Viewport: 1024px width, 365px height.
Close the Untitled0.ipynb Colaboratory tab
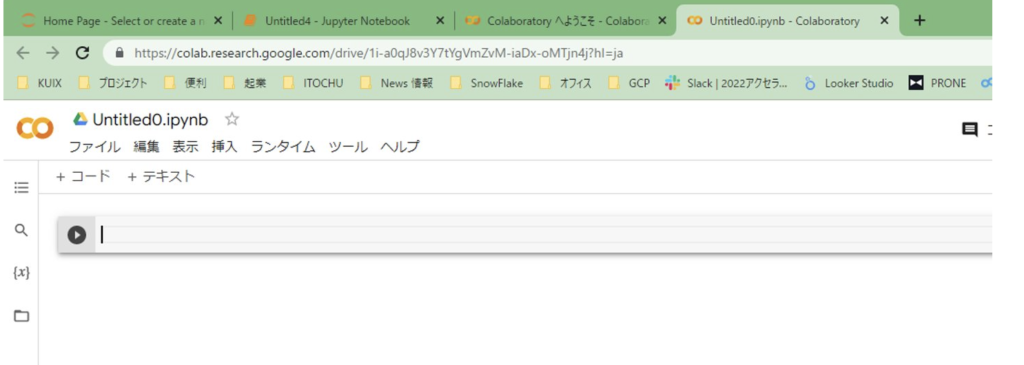pyautogui.click(x=885, y=21)
